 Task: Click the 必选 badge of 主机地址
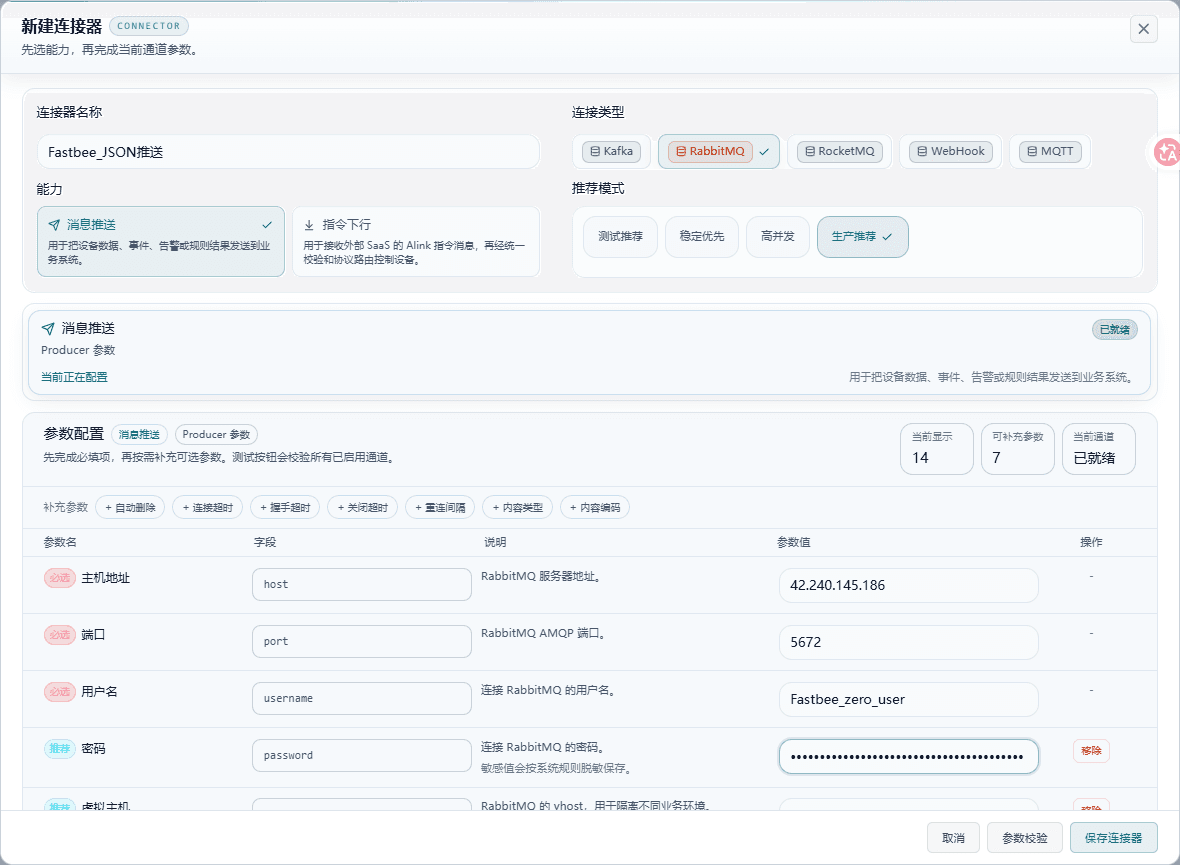[59, 578]
